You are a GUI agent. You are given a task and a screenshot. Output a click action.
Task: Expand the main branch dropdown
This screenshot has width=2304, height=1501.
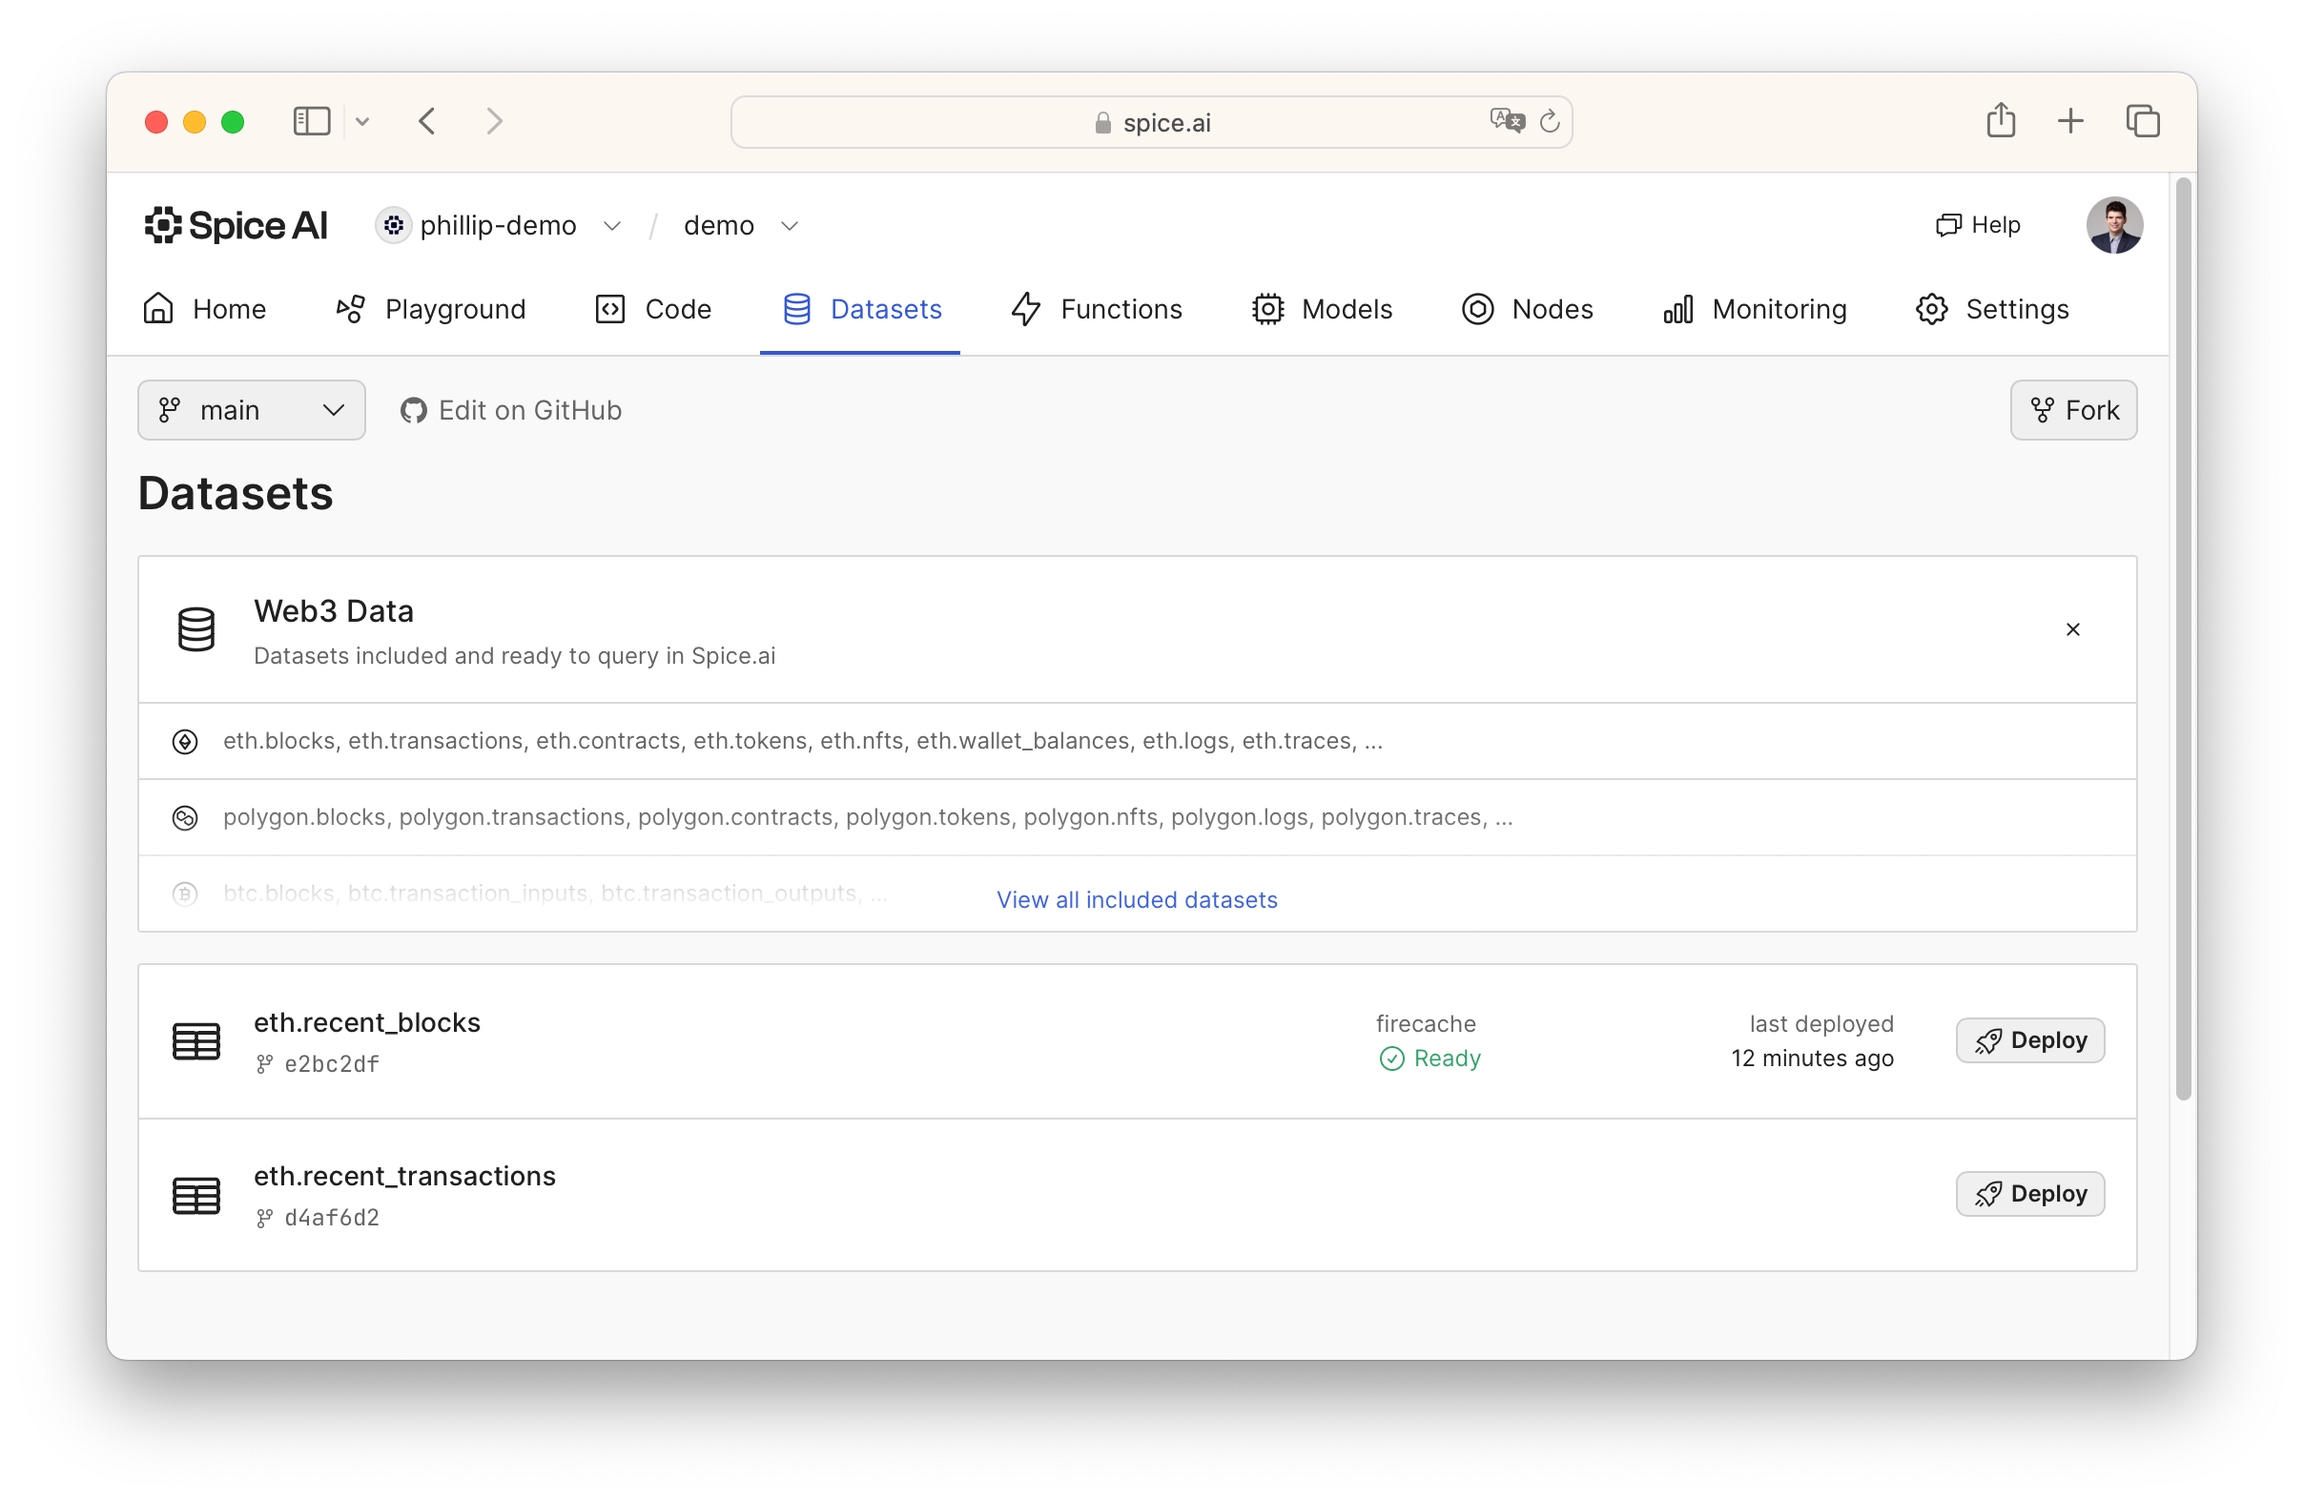point(251,410)
